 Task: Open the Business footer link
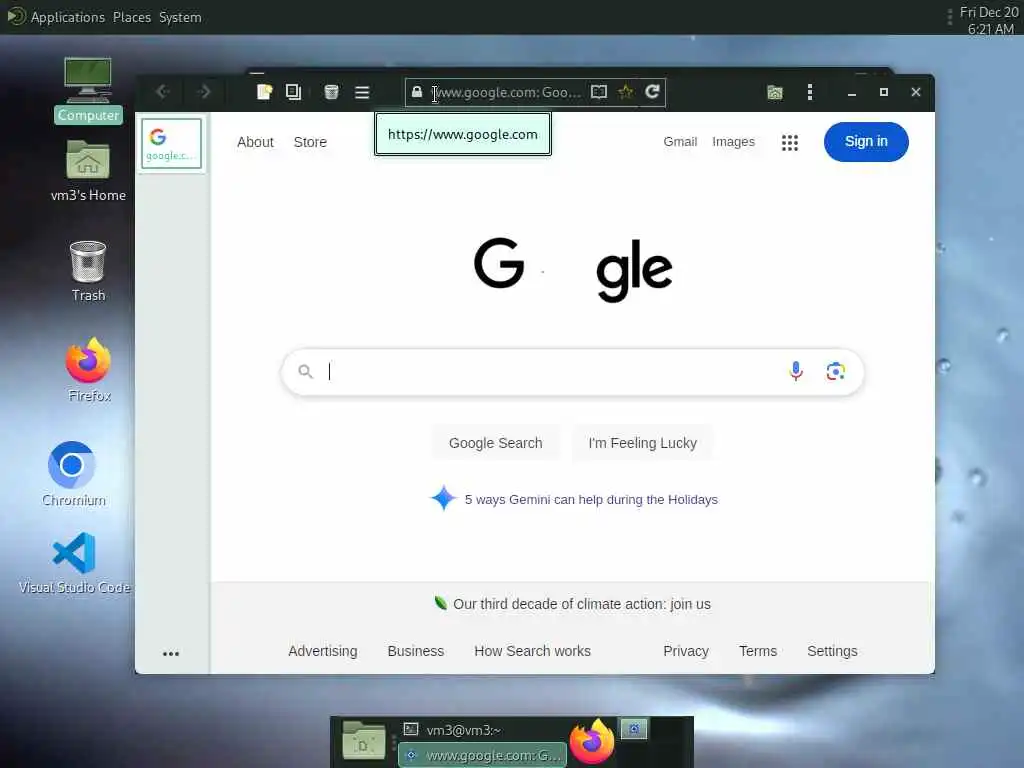click(415, 651)
